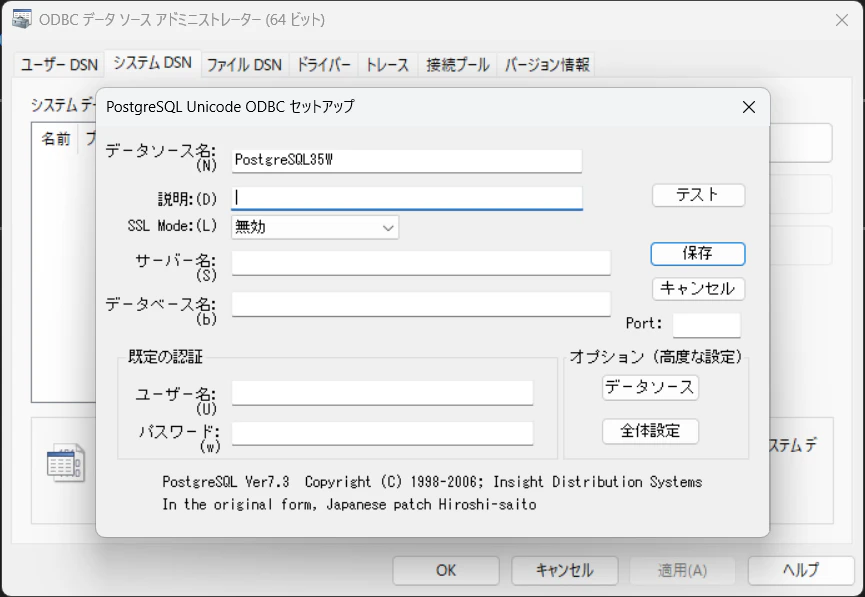The image size is (865, 597).
Task: Switch to ドライバー tab
Action: pyautogui.click(x=323, y=65)
